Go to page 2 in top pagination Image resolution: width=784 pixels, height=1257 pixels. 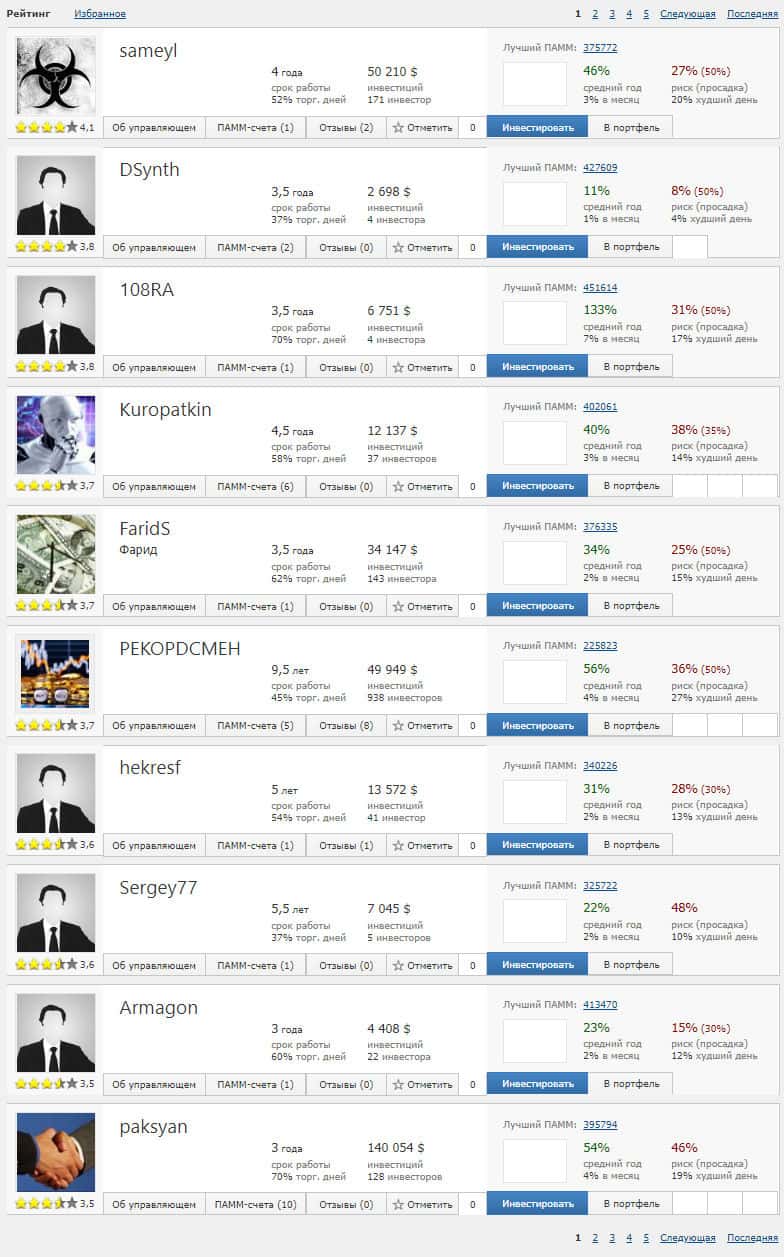coord(595,14)
